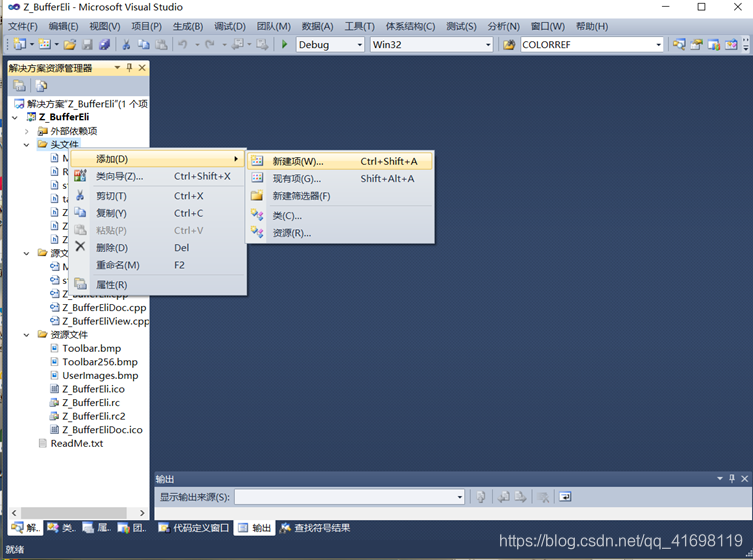Choose 新建筛选器(F) in the submenu

click(x=340, y=196)
